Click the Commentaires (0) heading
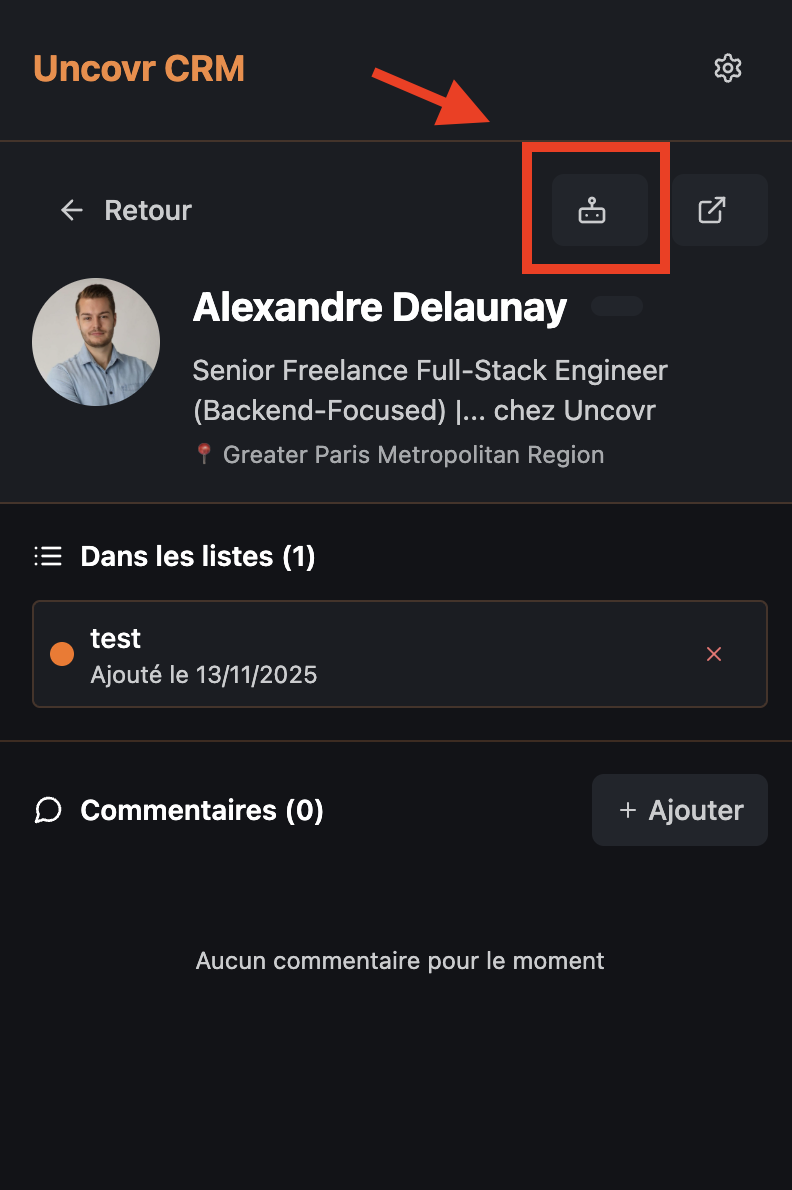 coord(202,810)
